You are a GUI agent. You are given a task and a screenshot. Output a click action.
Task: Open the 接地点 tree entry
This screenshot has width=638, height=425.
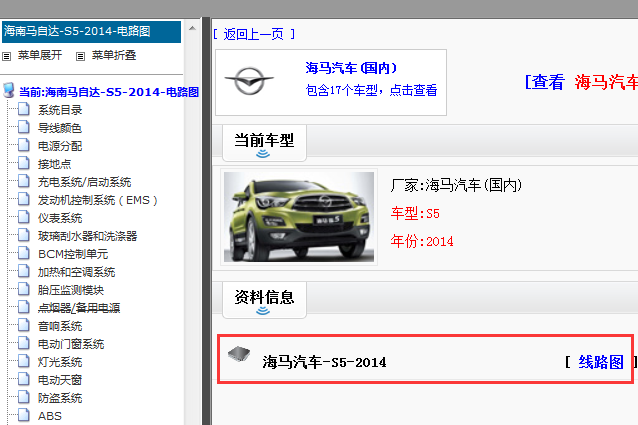click(x=55, y=164)
